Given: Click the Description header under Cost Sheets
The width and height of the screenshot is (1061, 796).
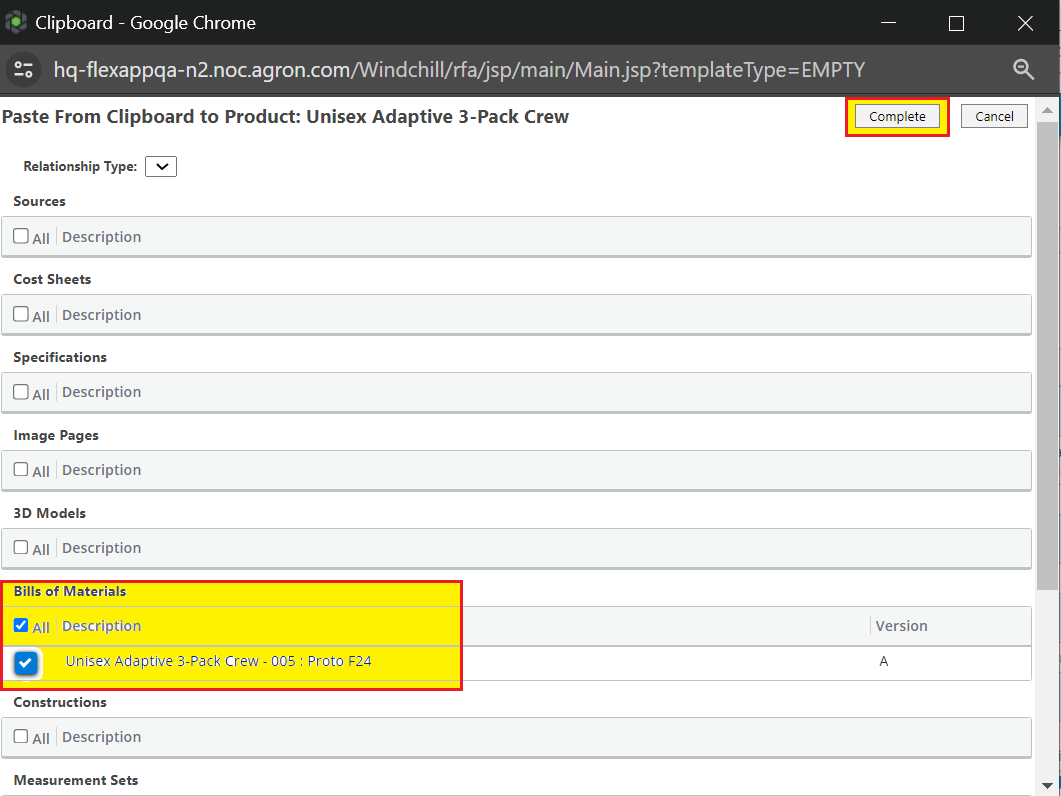Looking at the screenshot, I should (x=101, y=315).
